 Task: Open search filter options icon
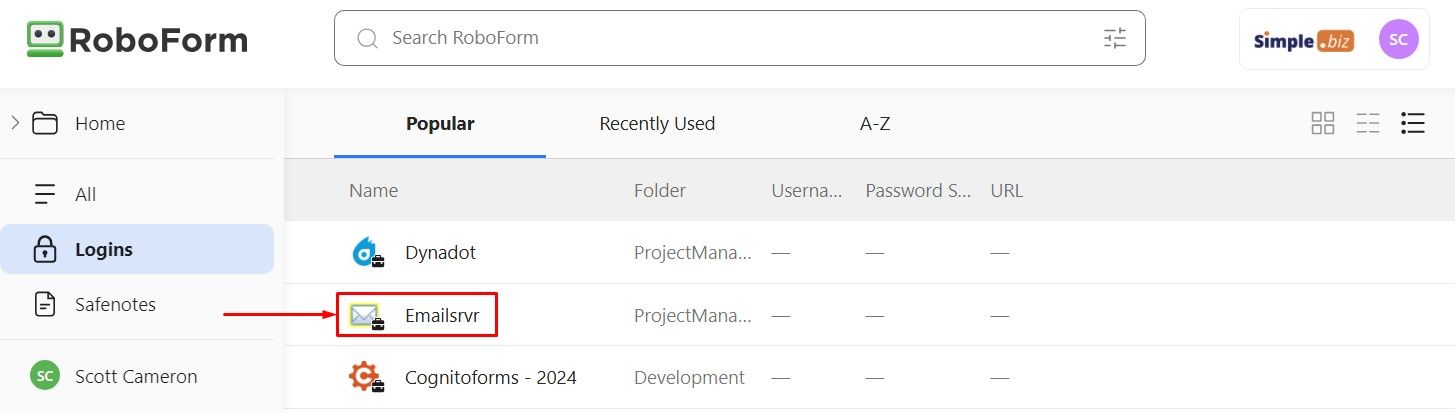point(1115,38)
